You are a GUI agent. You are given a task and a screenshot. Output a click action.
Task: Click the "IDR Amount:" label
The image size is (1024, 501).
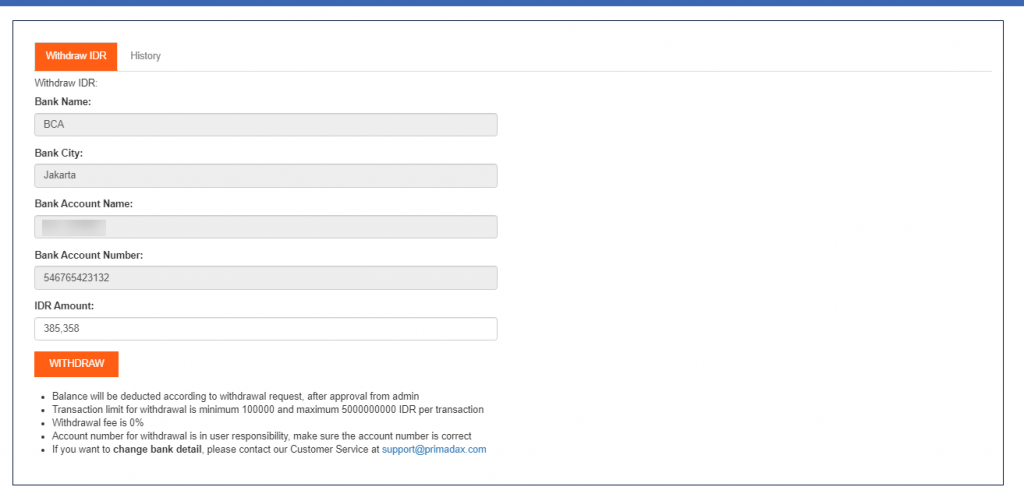65,306
